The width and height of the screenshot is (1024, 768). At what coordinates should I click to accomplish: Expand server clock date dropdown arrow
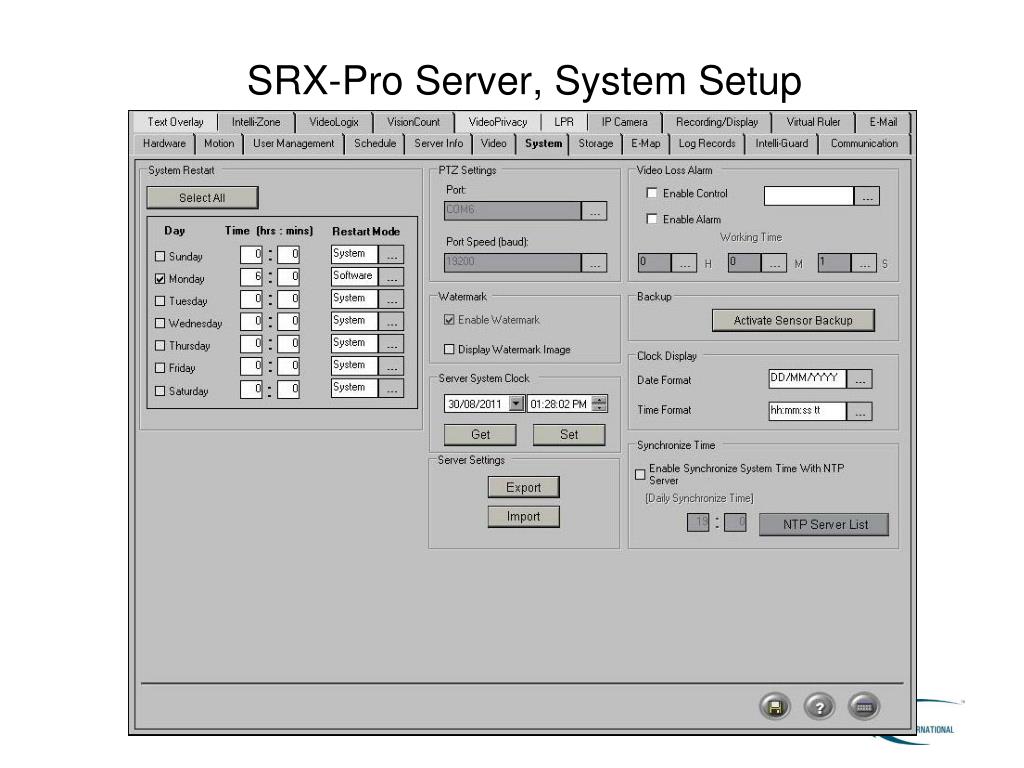tap(516, 404)
